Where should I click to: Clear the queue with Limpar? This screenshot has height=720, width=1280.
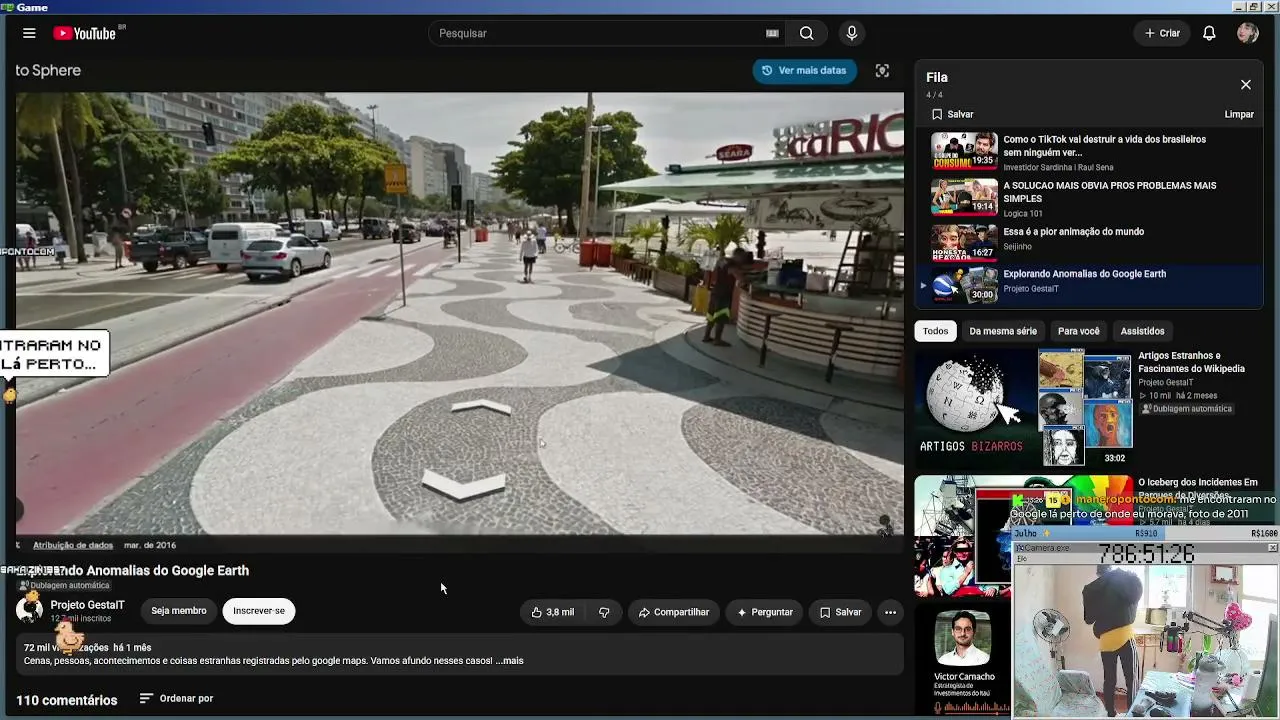(1239, 114)
